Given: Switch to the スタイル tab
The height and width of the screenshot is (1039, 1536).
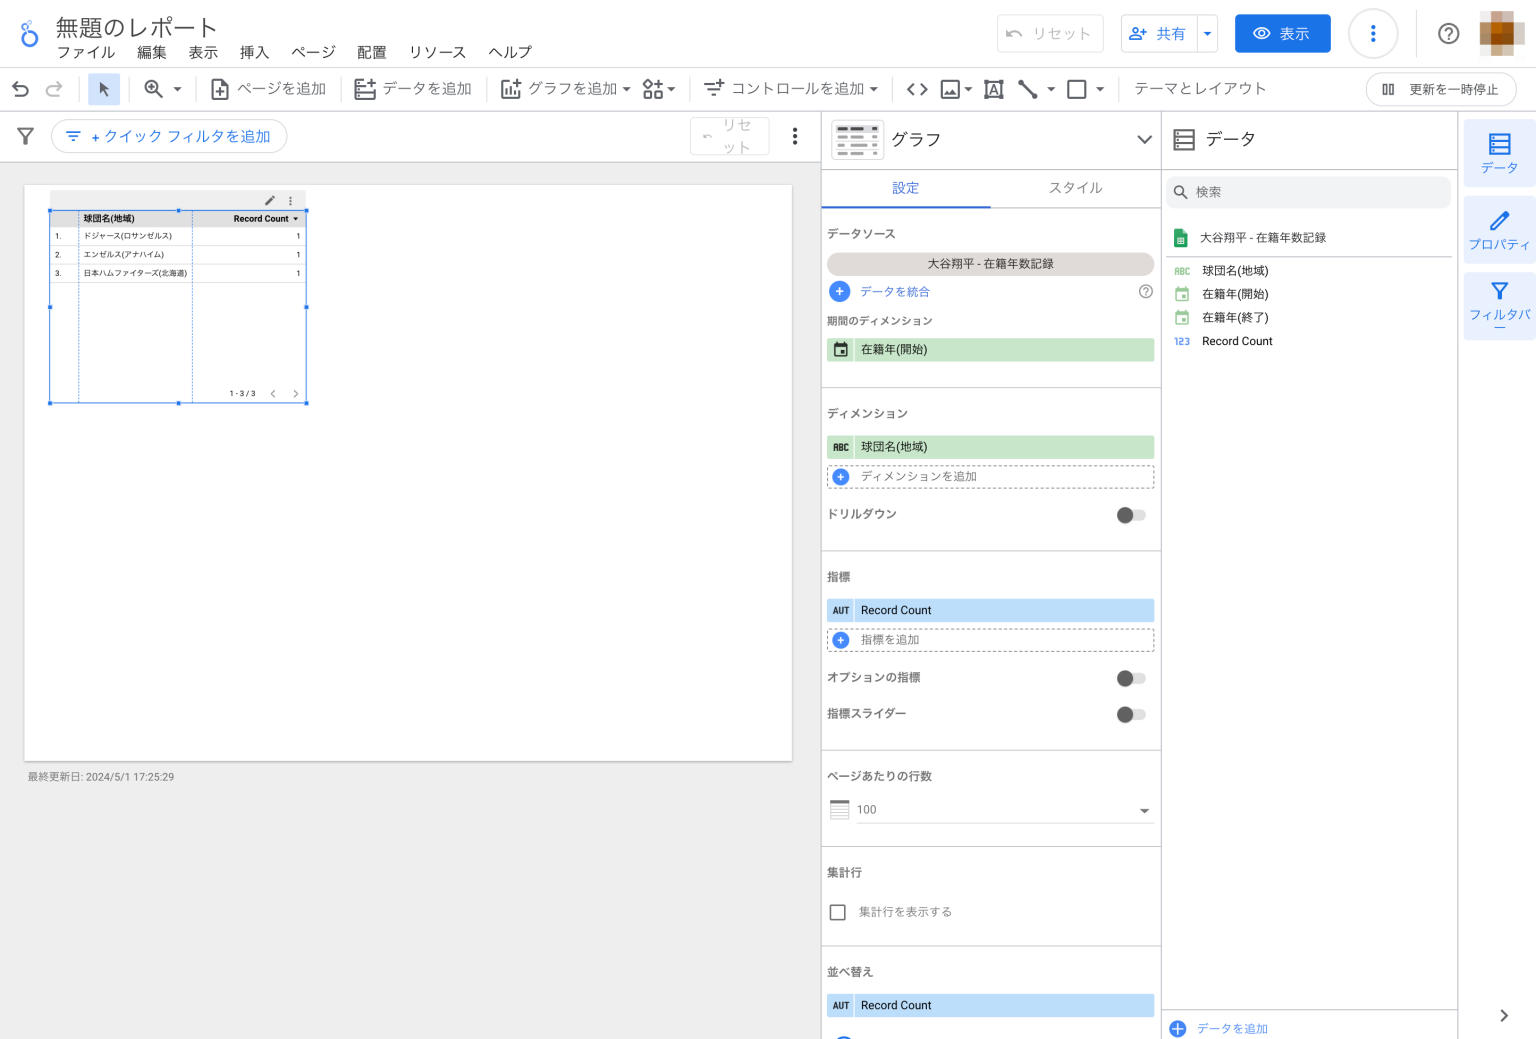Looking at the screenshot, I should tap(1076, 188).
